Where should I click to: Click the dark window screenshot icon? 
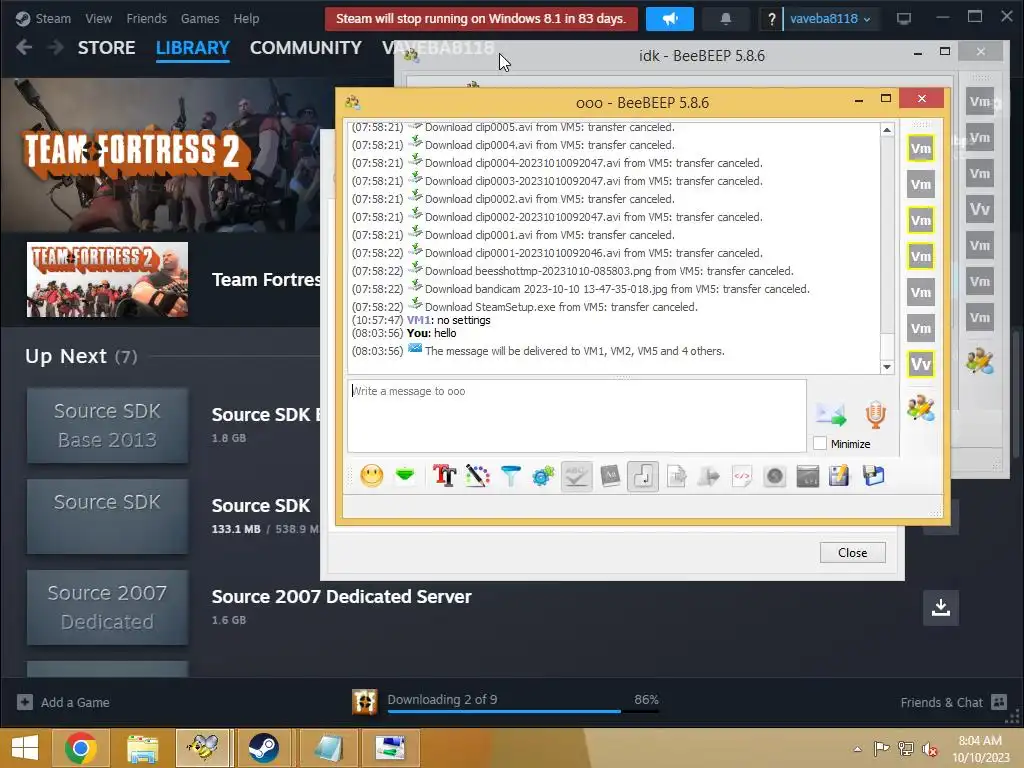click(808, 476)
